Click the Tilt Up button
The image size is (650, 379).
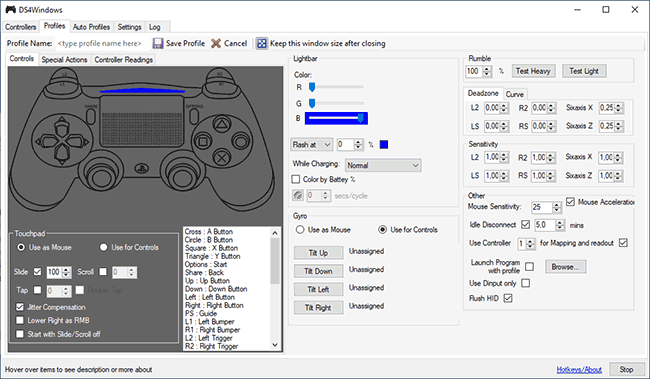[318, 253]
